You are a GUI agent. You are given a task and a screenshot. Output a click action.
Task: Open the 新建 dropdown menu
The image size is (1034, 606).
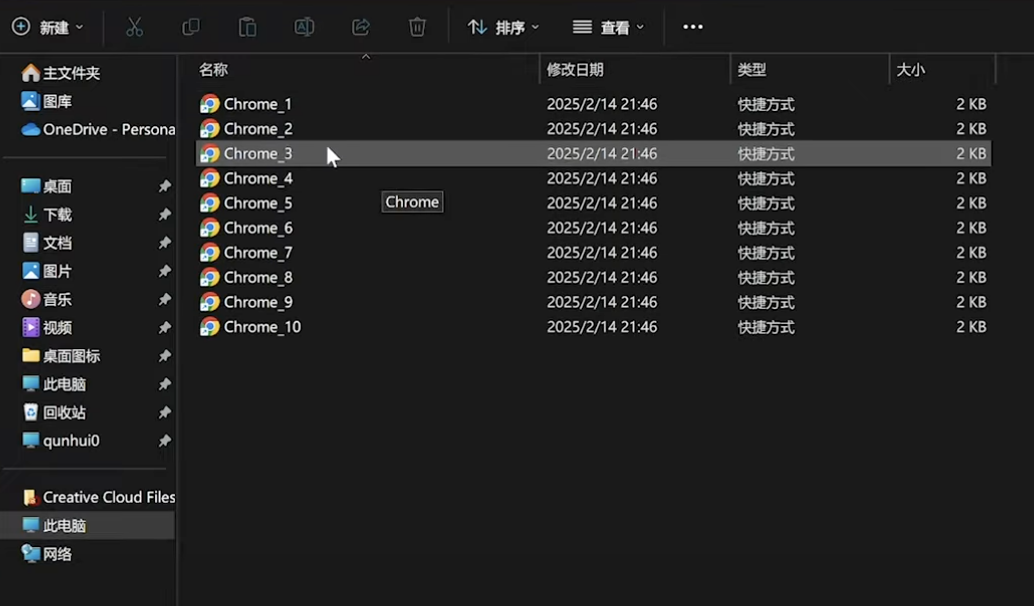pyautogui.click(x=48, y=27)
